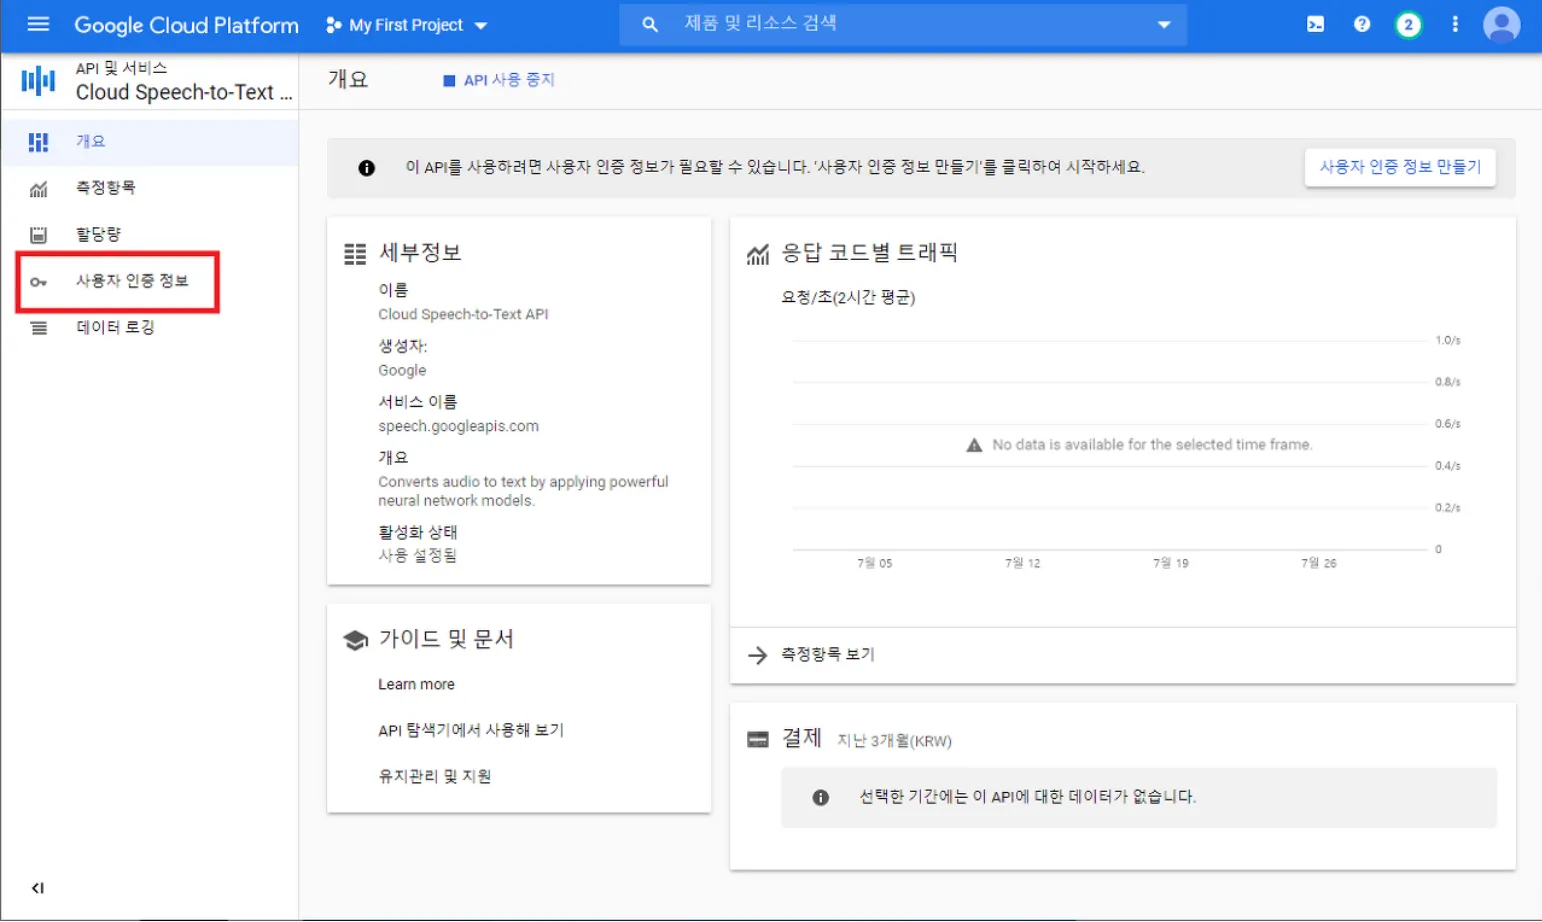Click the 할당량 quota icon in sidebar
Viewport: 1542px width, 922px height.
(x=38, y=235)
